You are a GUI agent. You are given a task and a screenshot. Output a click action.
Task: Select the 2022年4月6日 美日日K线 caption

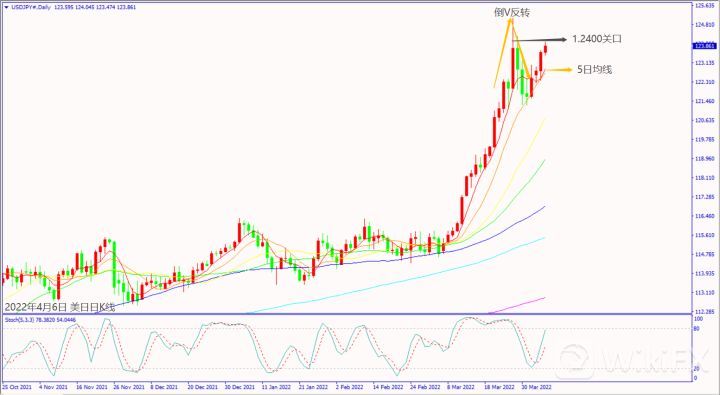(x=60, y=307)
